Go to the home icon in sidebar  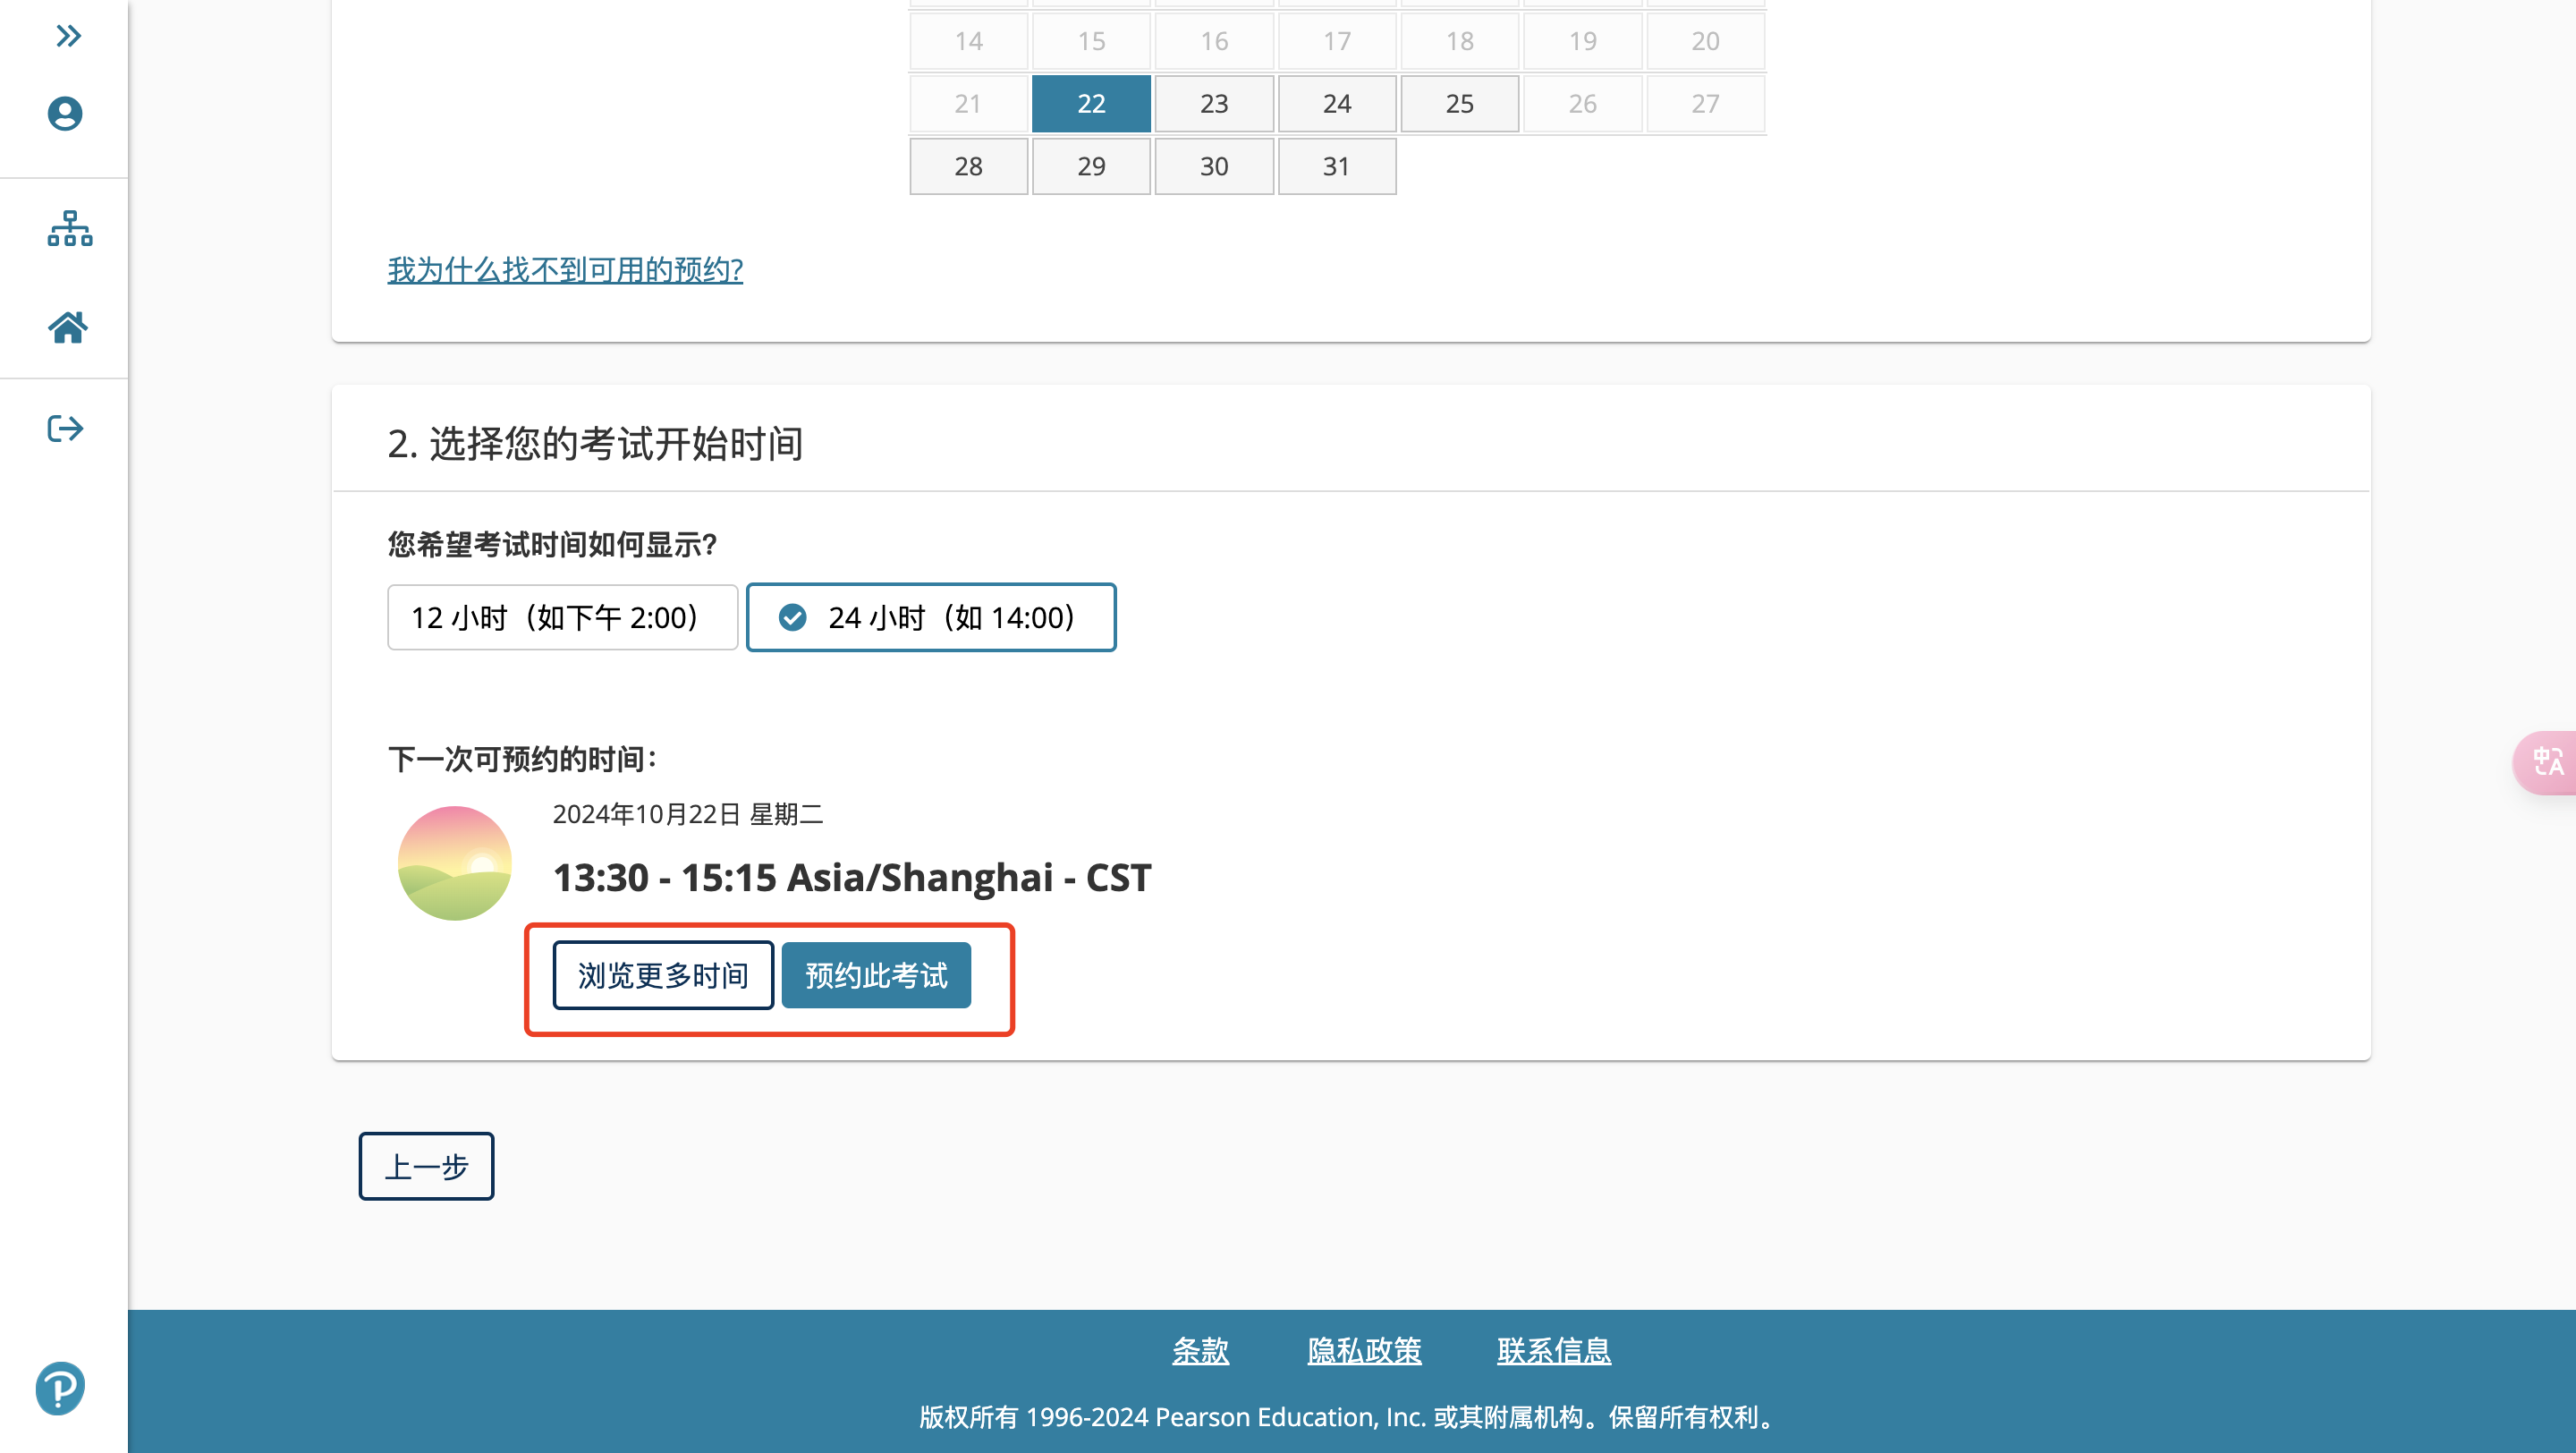68,327
